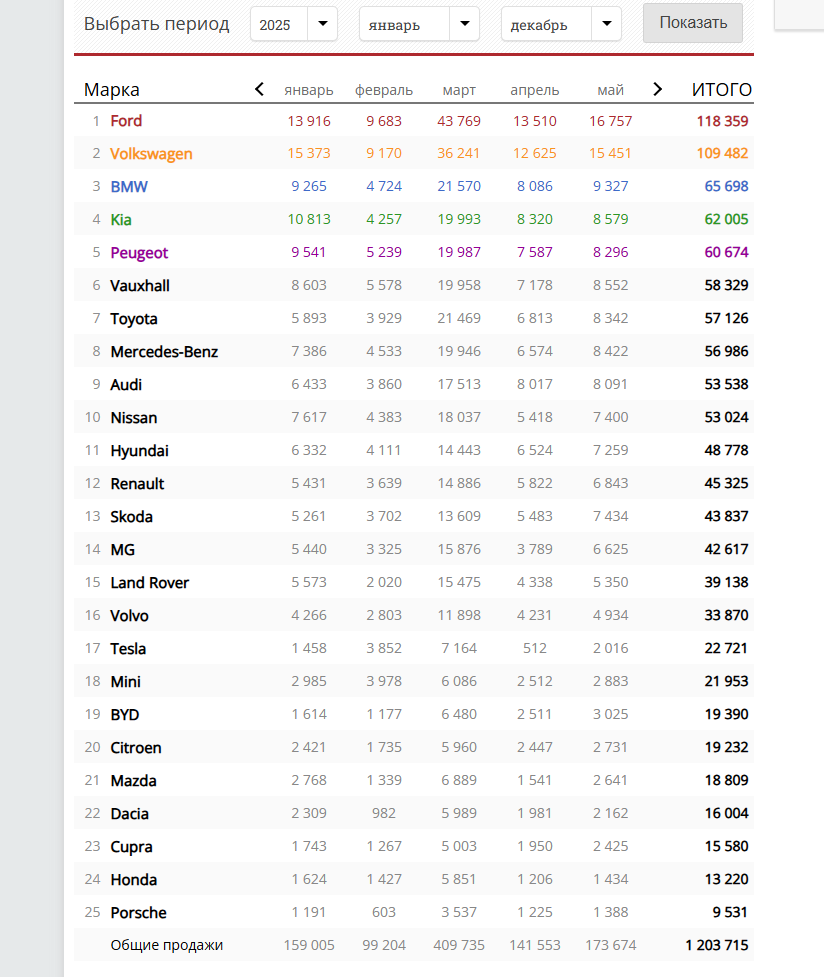Open the BMW brand link
Viewport: 824px width, 977px height.
coord(129,187)
